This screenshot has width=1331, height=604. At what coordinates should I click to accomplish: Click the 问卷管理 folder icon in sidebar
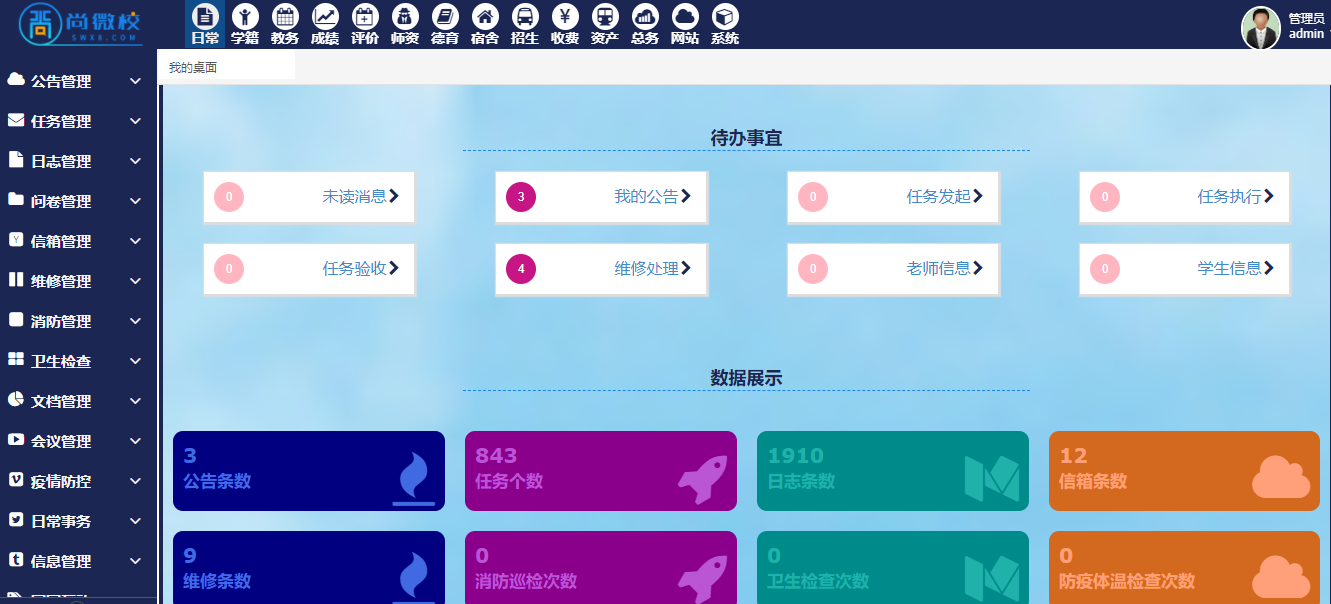point(16,200)
